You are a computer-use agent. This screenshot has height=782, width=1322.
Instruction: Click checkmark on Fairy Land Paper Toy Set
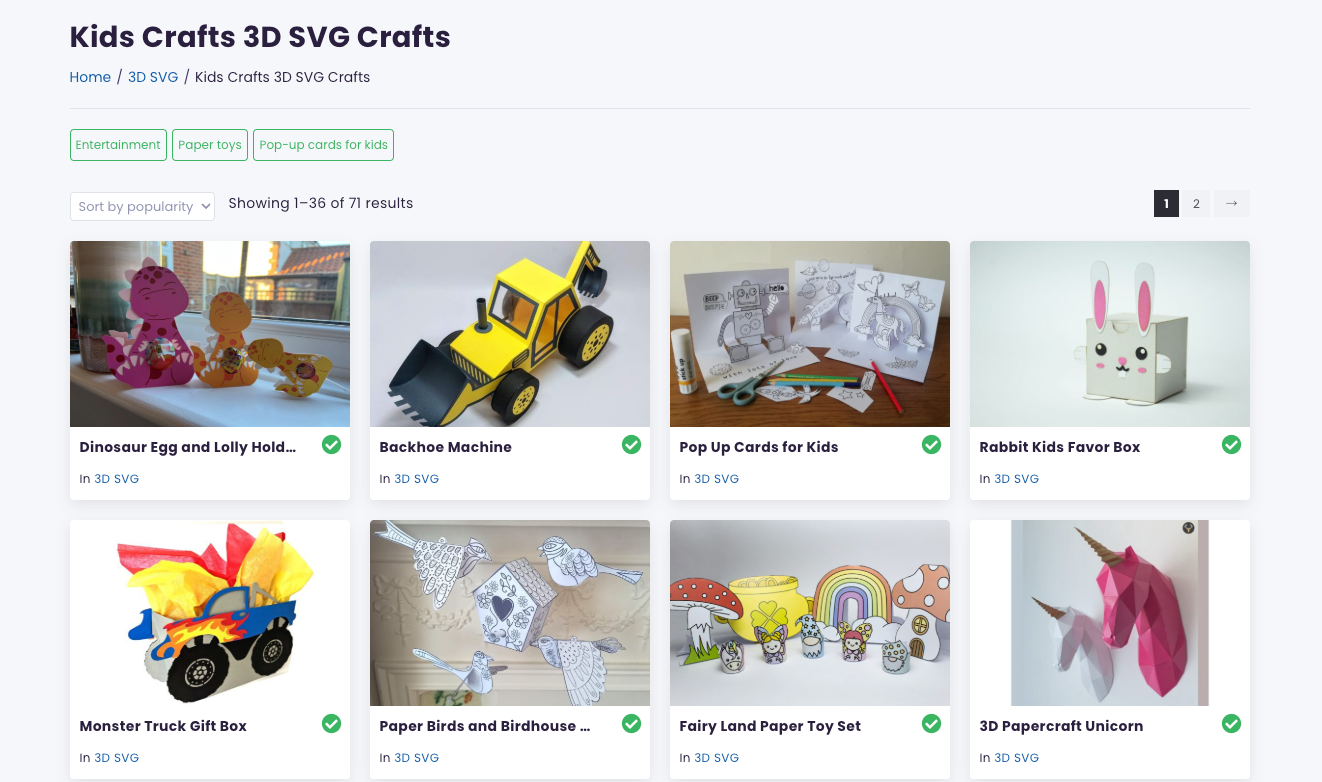click(x=931, y=724)
